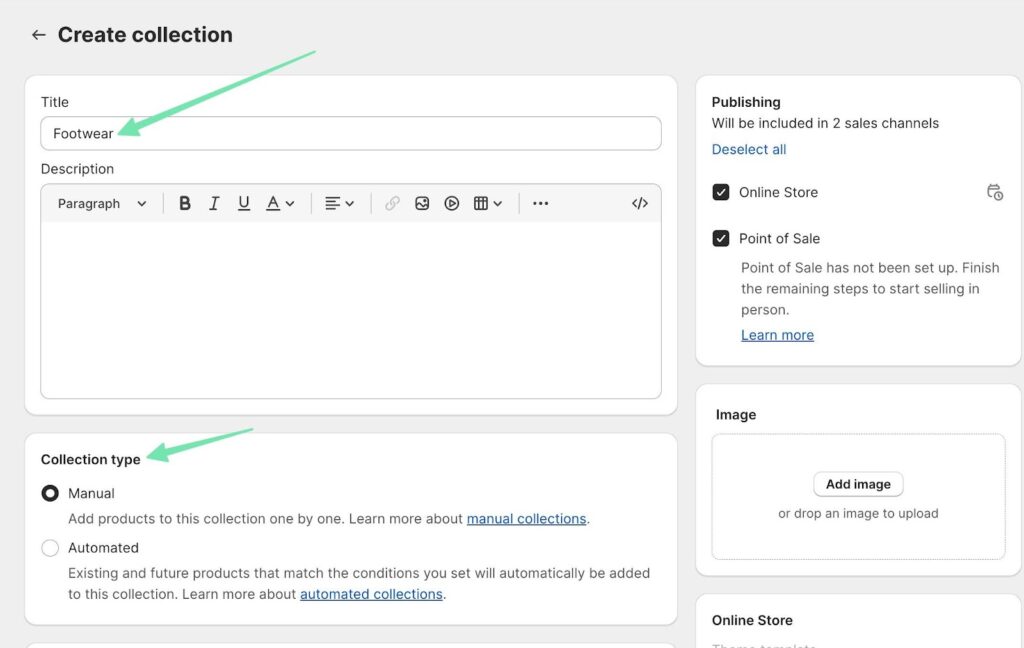Open the schedule availability calendar icon

(x=994, y=192)
